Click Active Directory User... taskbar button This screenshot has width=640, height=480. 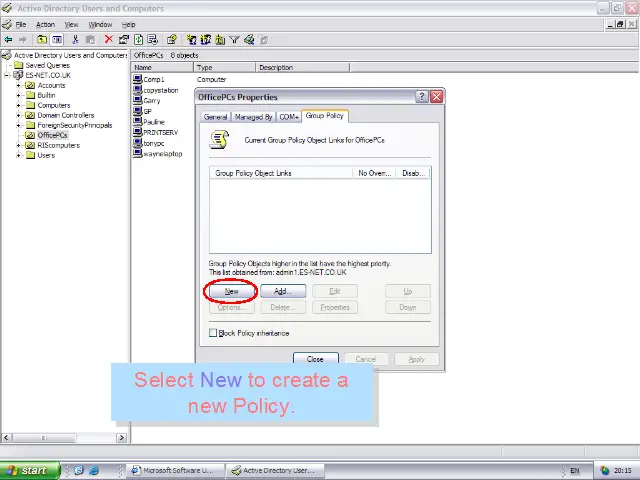point(276,471)
